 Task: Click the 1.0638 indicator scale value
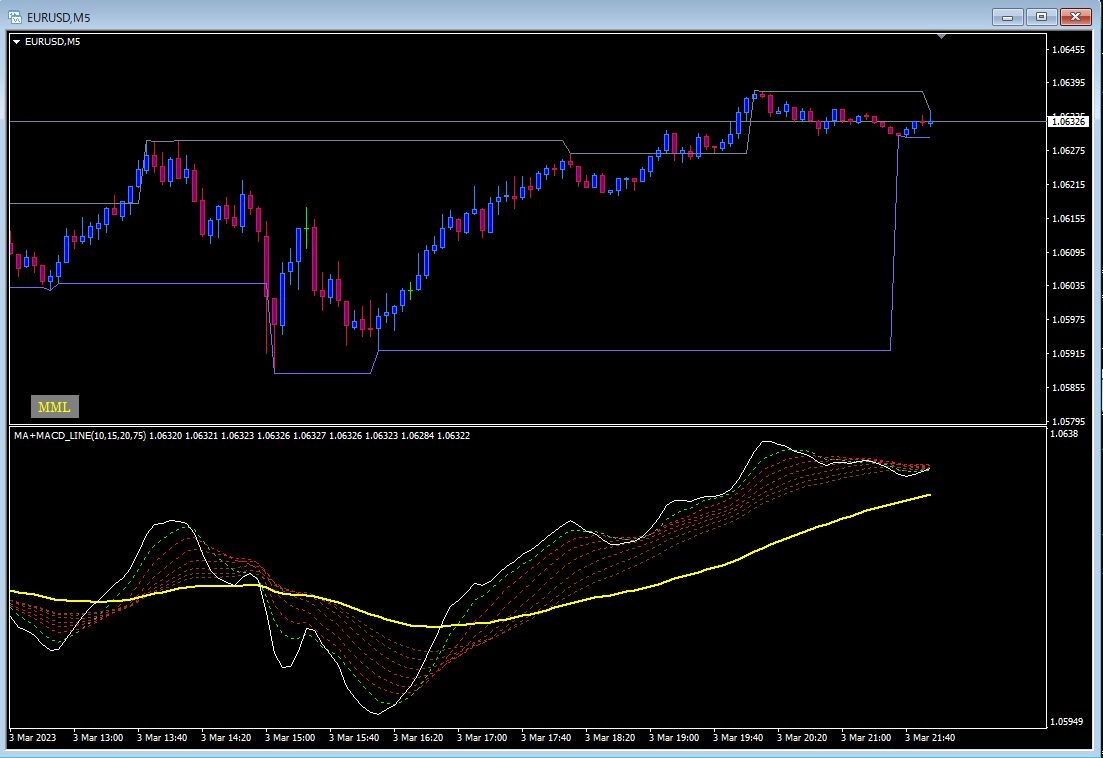(1064, 434)
